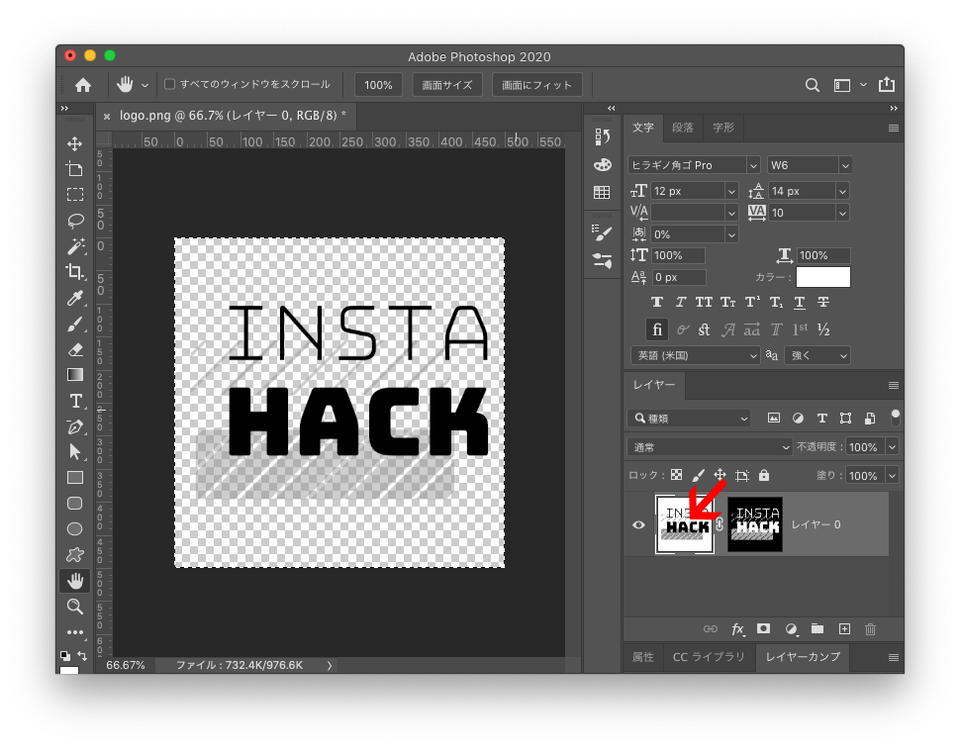Select the logo.png document tab
This screenshot has width=960, height=747.
[x=225, y=115]
